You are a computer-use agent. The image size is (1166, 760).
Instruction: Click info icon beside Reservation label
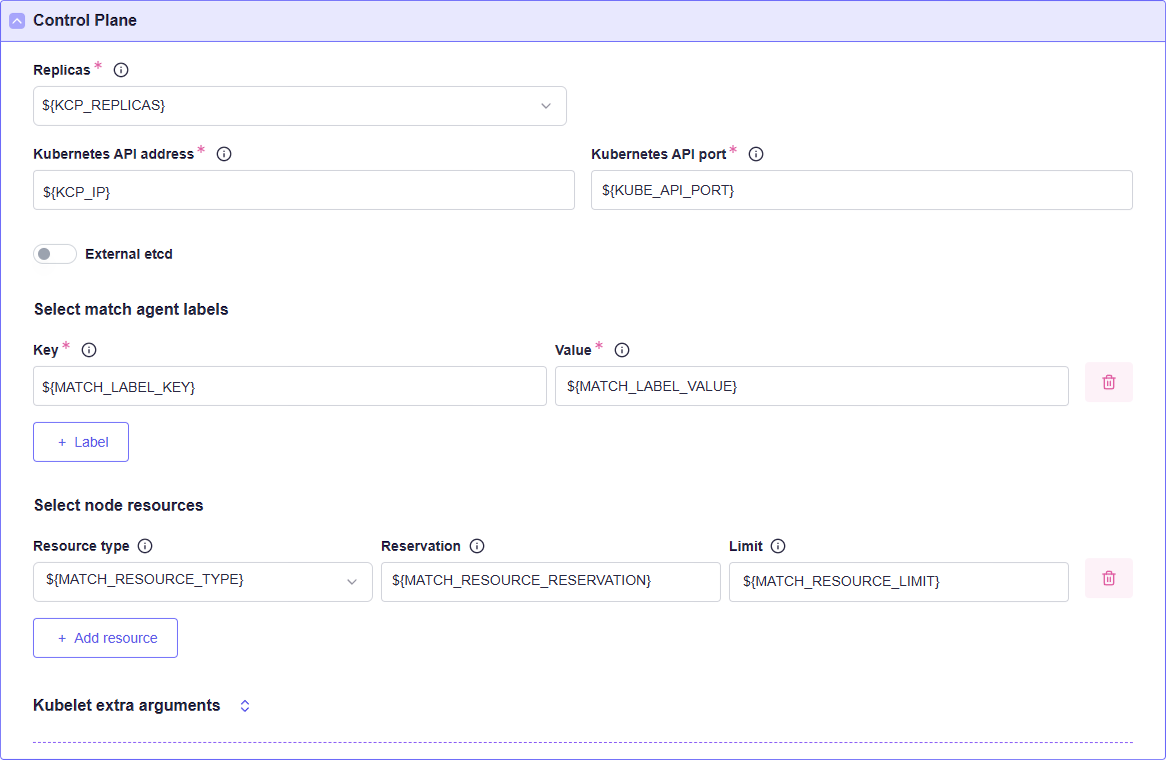tap(477, 546)
